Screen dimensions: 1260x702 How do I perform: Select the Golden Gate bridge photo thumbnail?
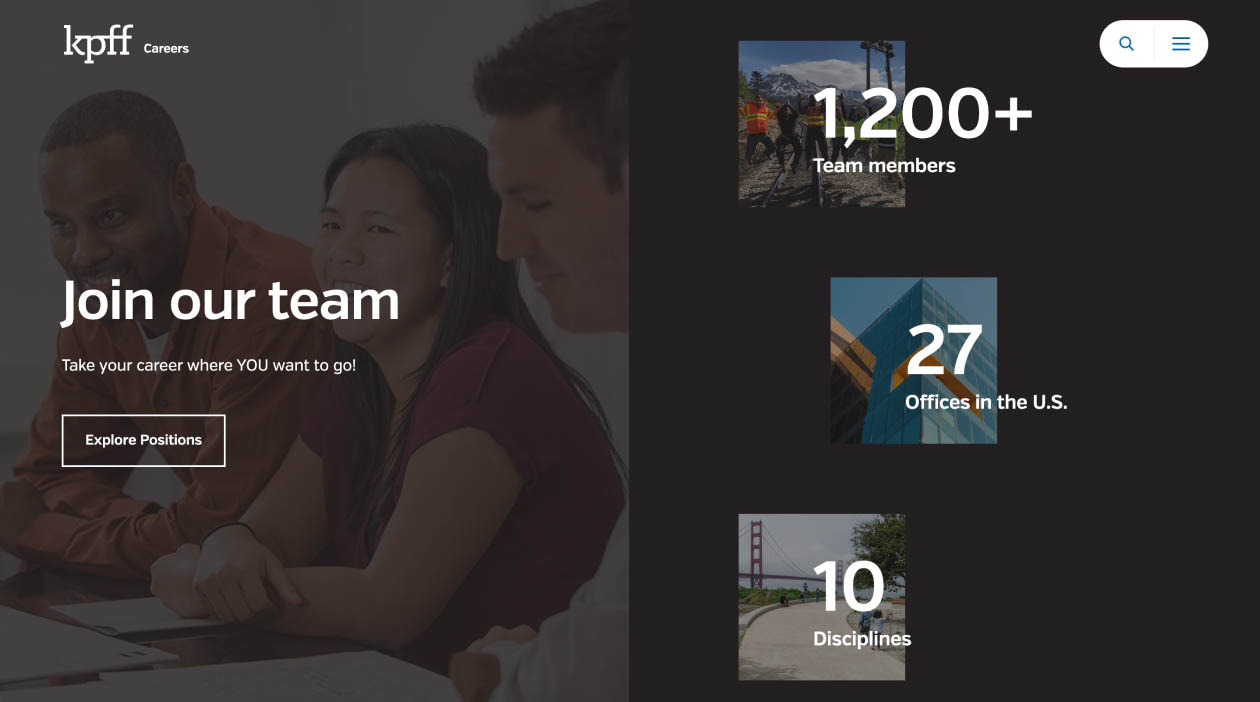pos(822,597)
